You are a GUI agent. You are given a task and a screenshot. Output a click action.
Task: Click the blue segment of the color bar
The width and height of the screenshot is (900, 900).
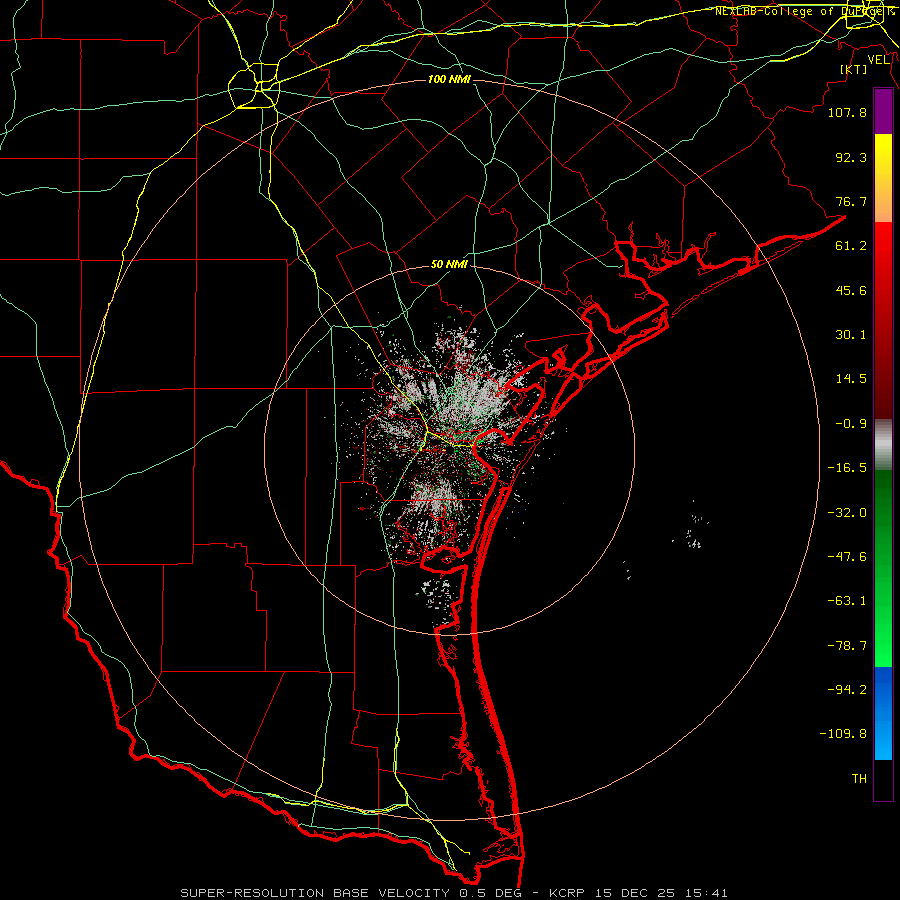(x=883, y=713)
